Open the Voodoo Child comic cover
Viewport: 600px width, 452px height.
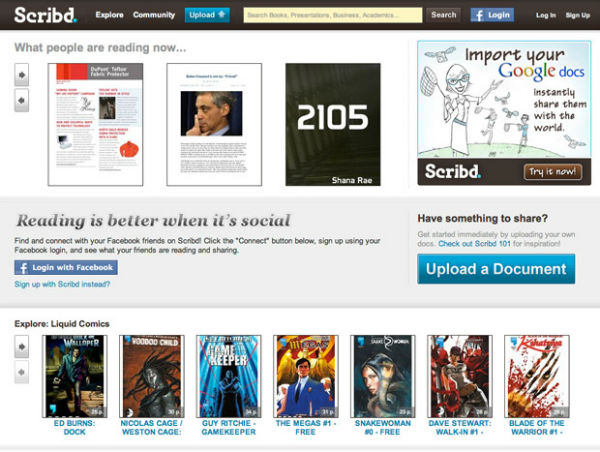(151, 375)
